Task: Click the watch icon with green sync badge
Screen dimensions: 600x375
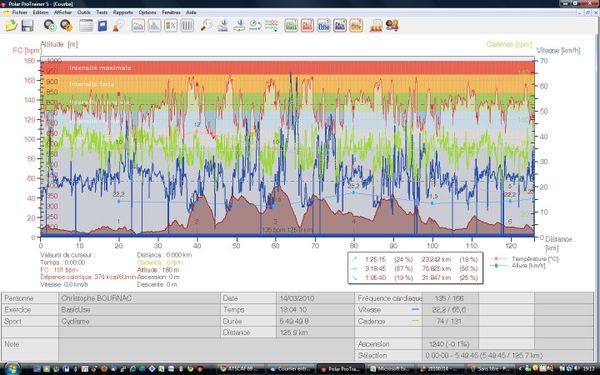Action: click(x=50, y=26)
